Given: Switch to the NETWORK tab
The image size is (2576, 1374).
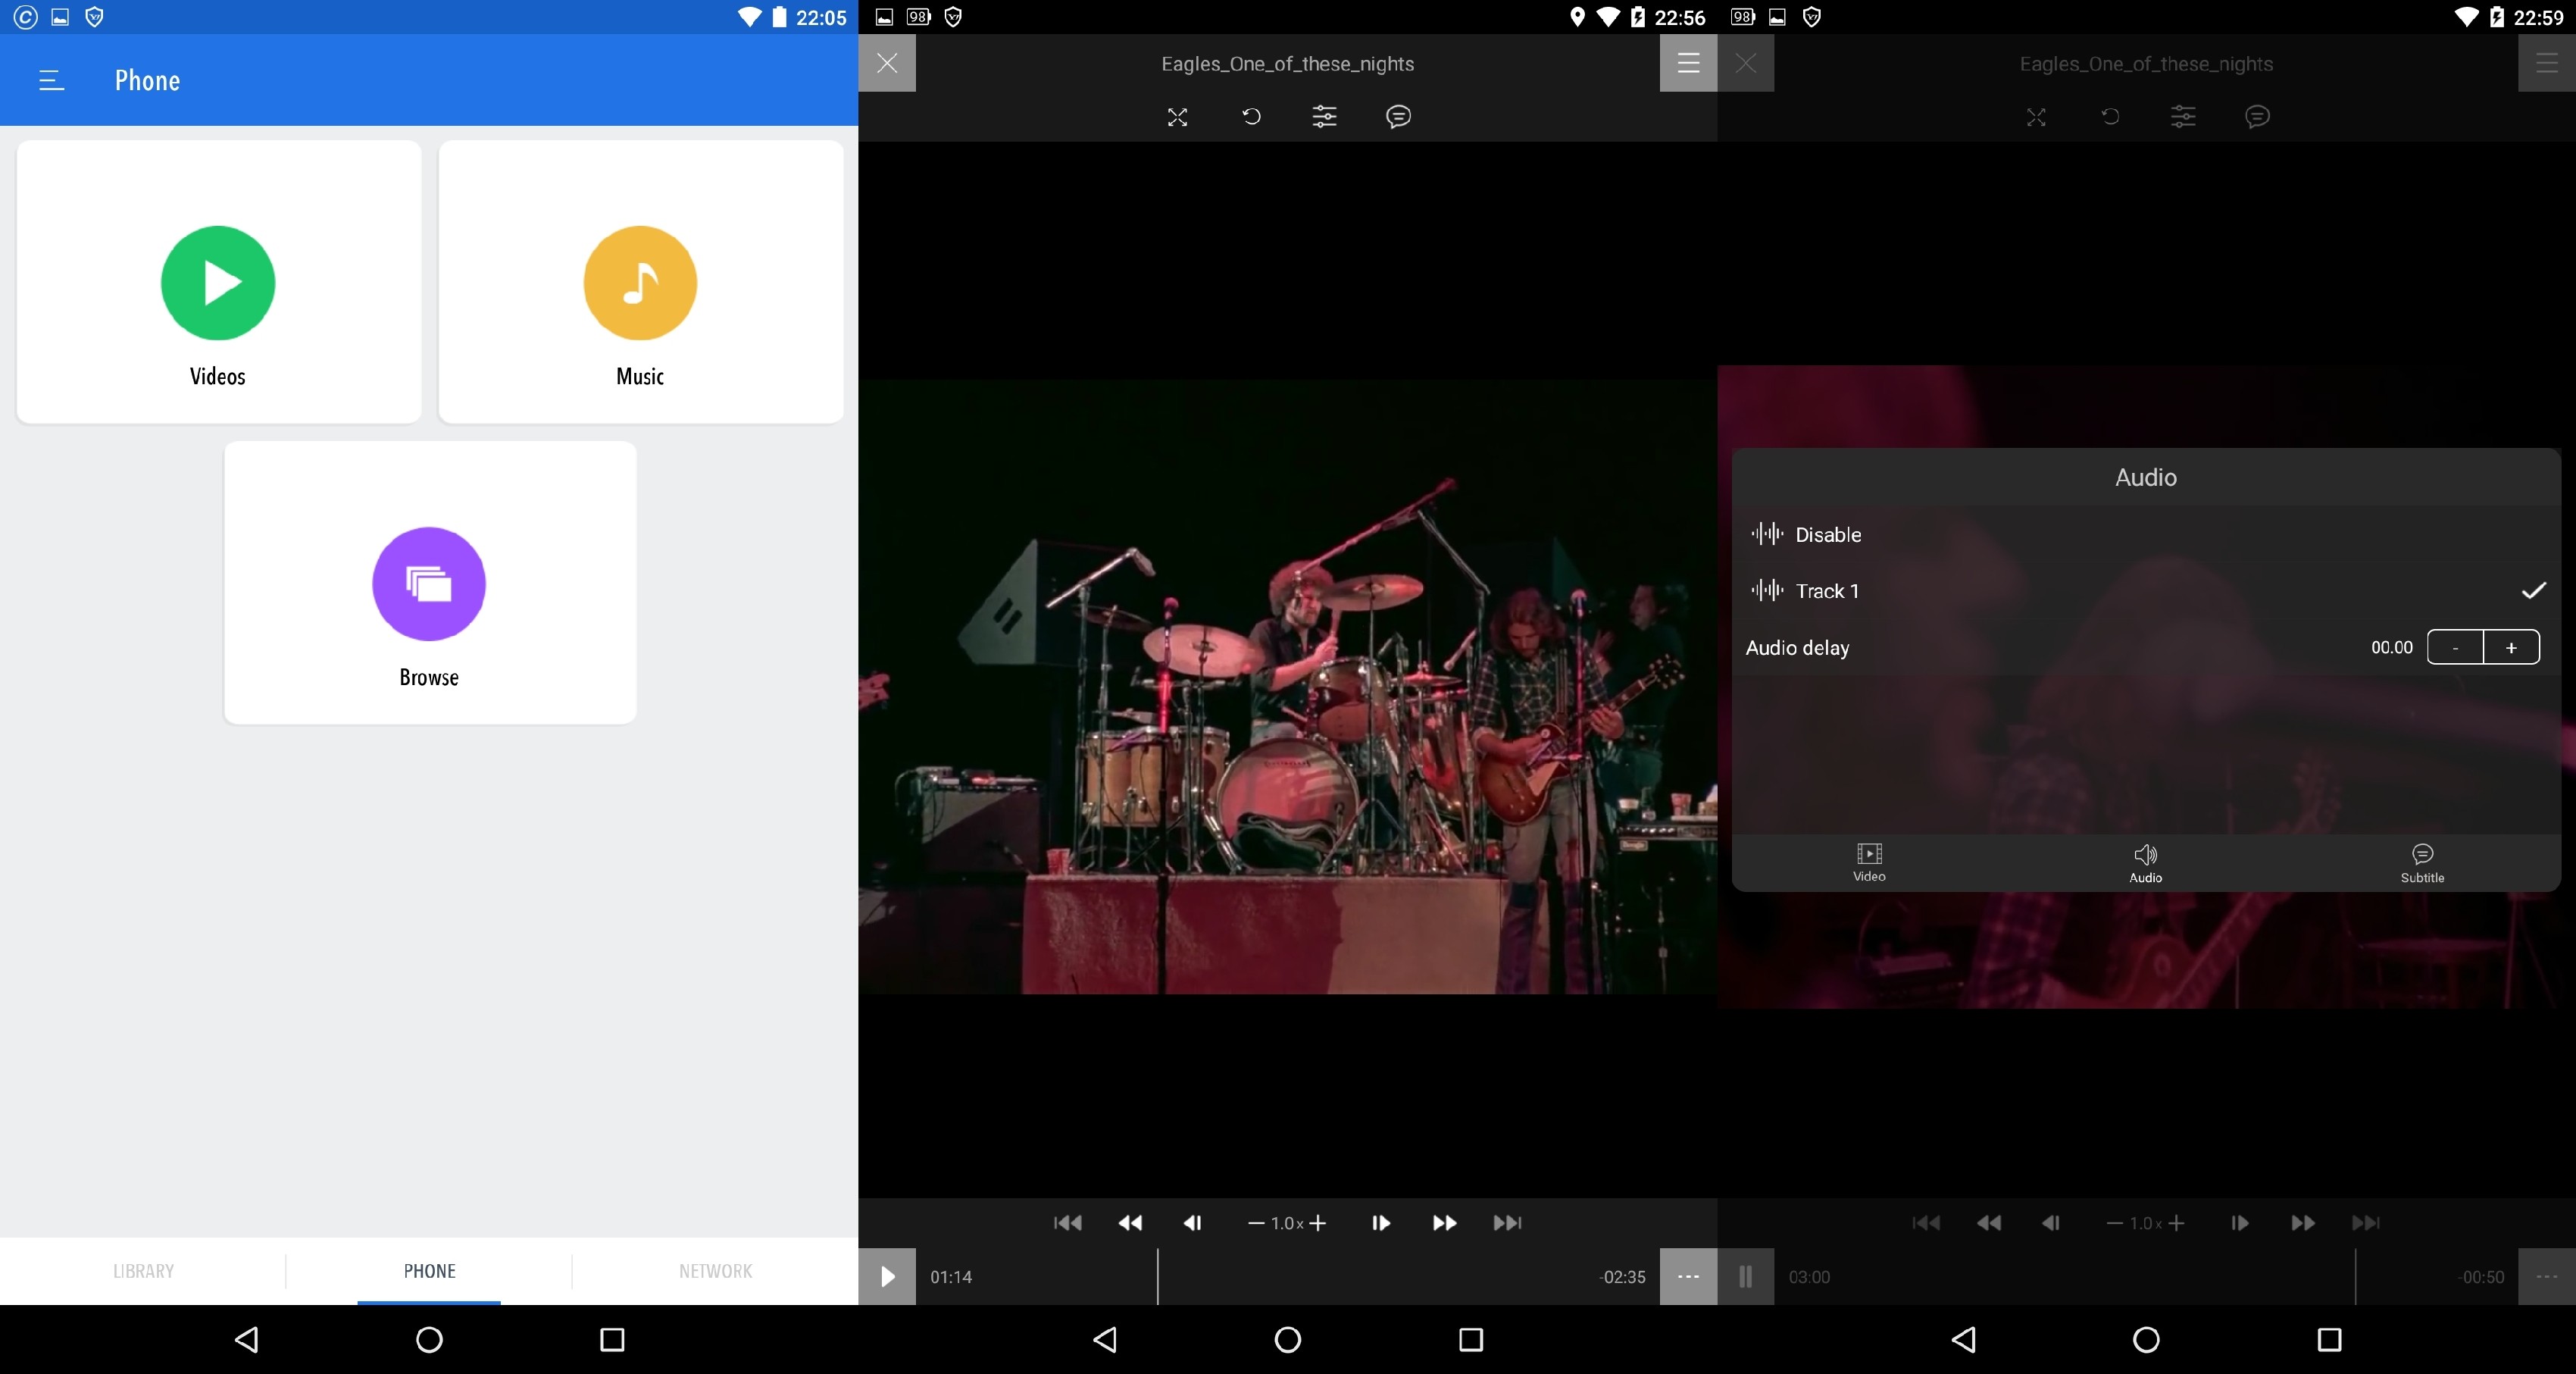Looking at the screenshot, I should coord(715,1271).
